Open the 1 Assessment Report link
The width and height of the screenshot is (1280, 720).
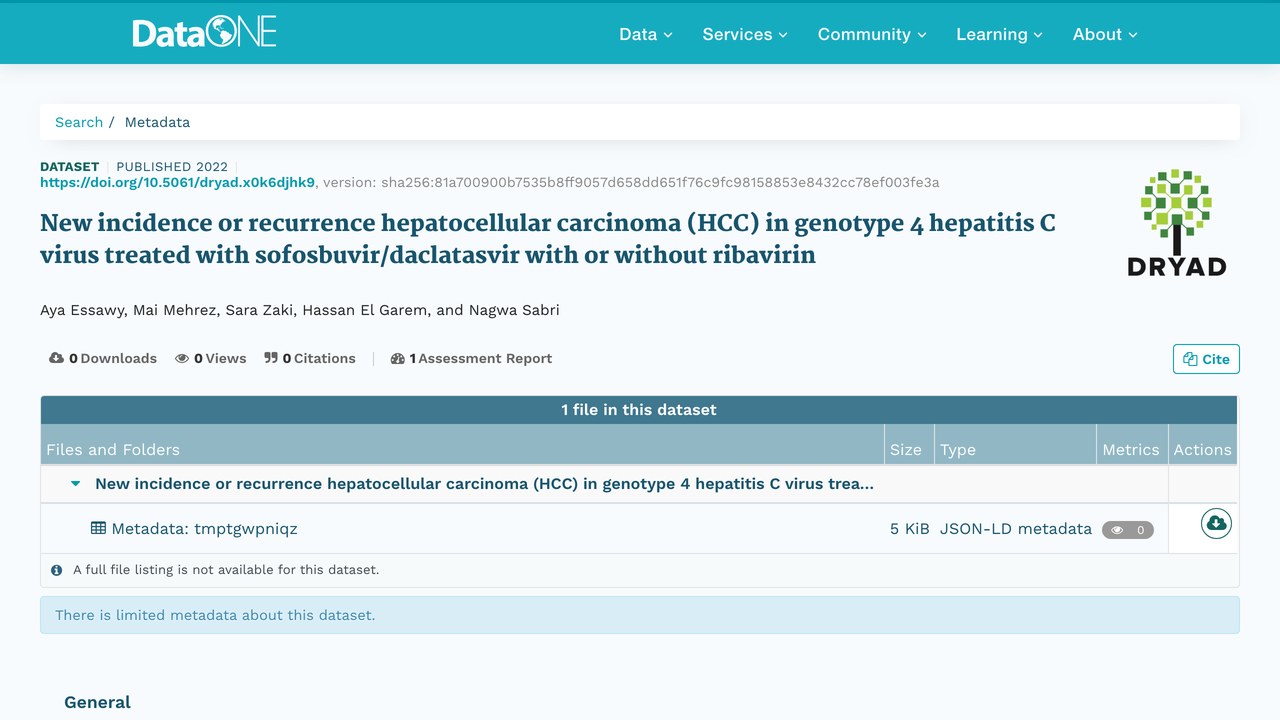click(471, 358)
